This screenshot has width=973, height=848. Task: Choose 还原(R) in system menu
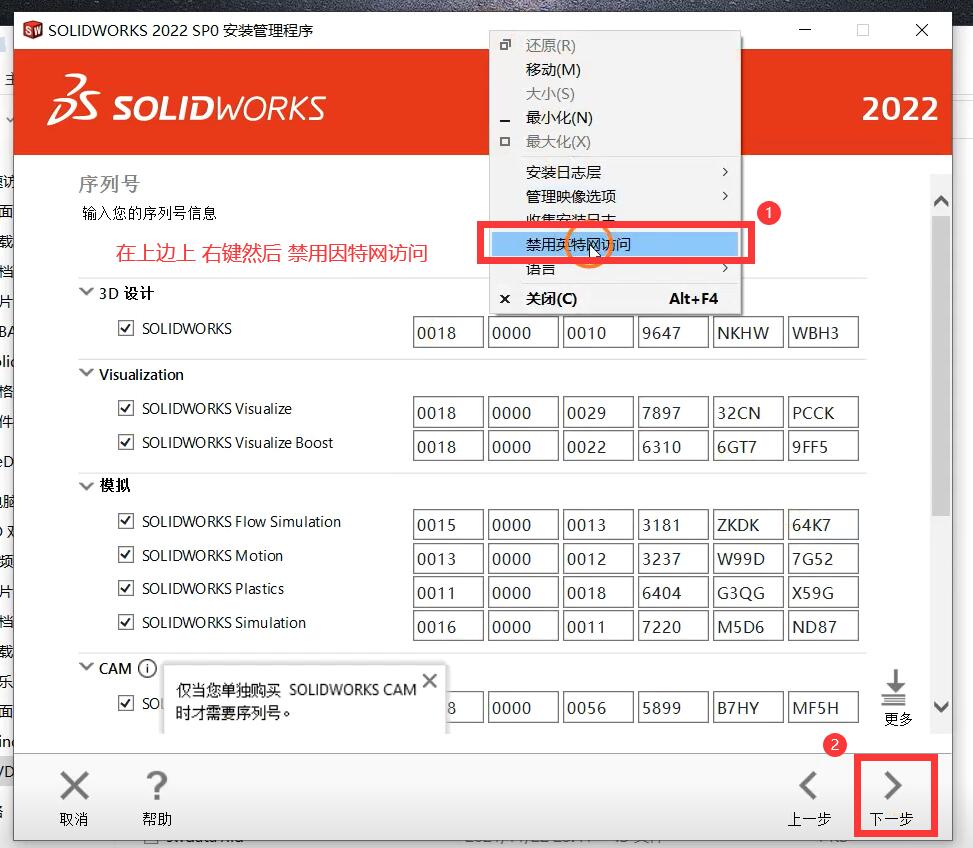tap(614, 45)
